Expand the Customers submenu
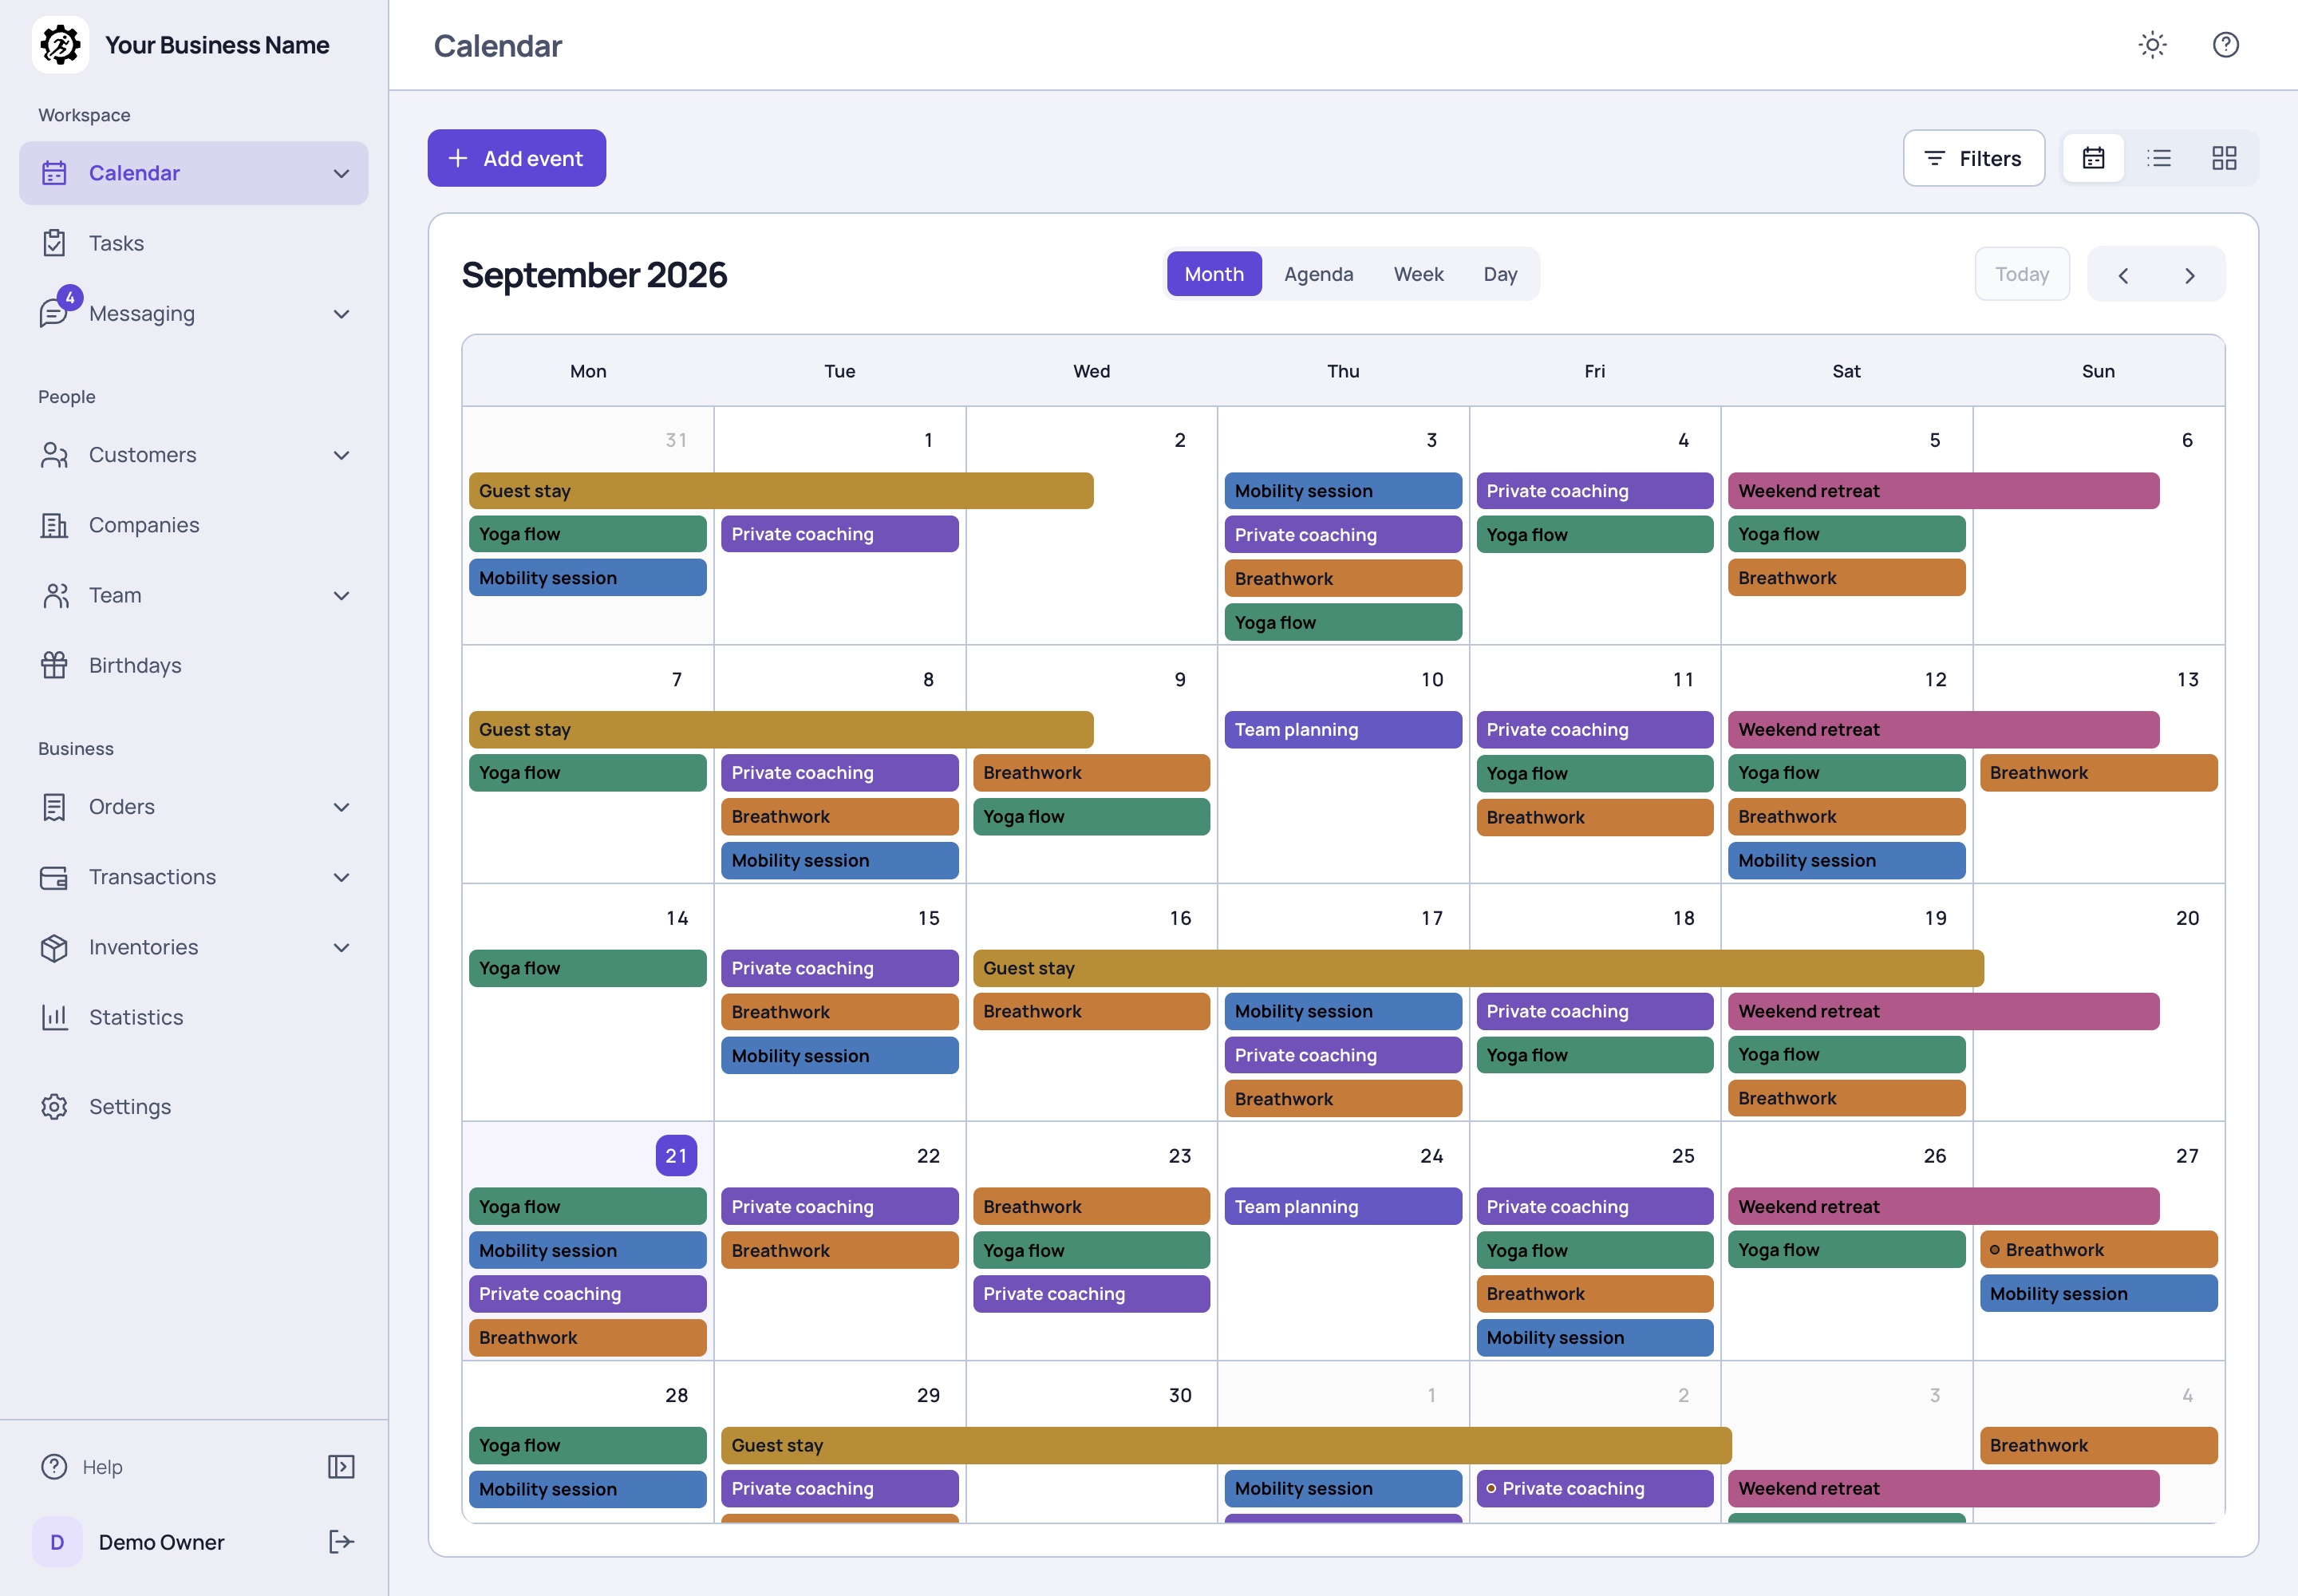This screenshot has height=1596, width=2298. coord(341,455)
